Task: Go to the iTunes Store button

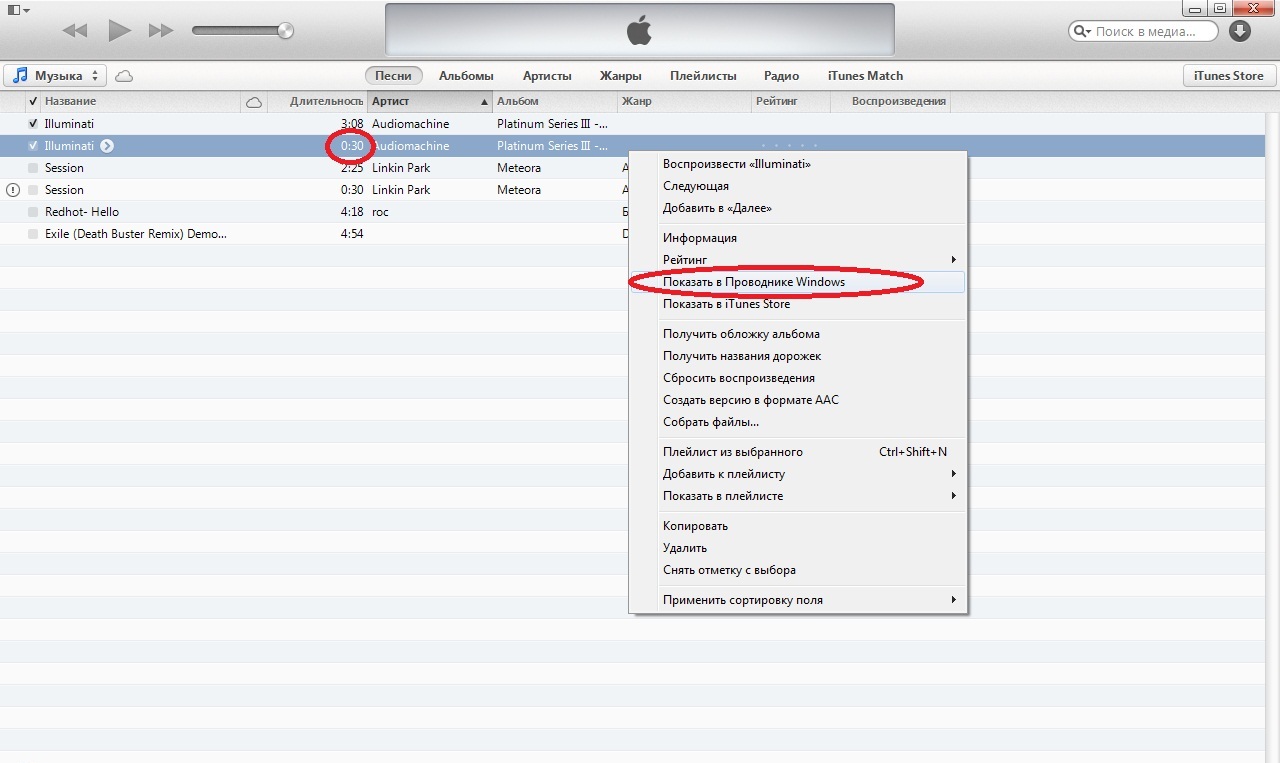Action: [x=1228, y=75]
